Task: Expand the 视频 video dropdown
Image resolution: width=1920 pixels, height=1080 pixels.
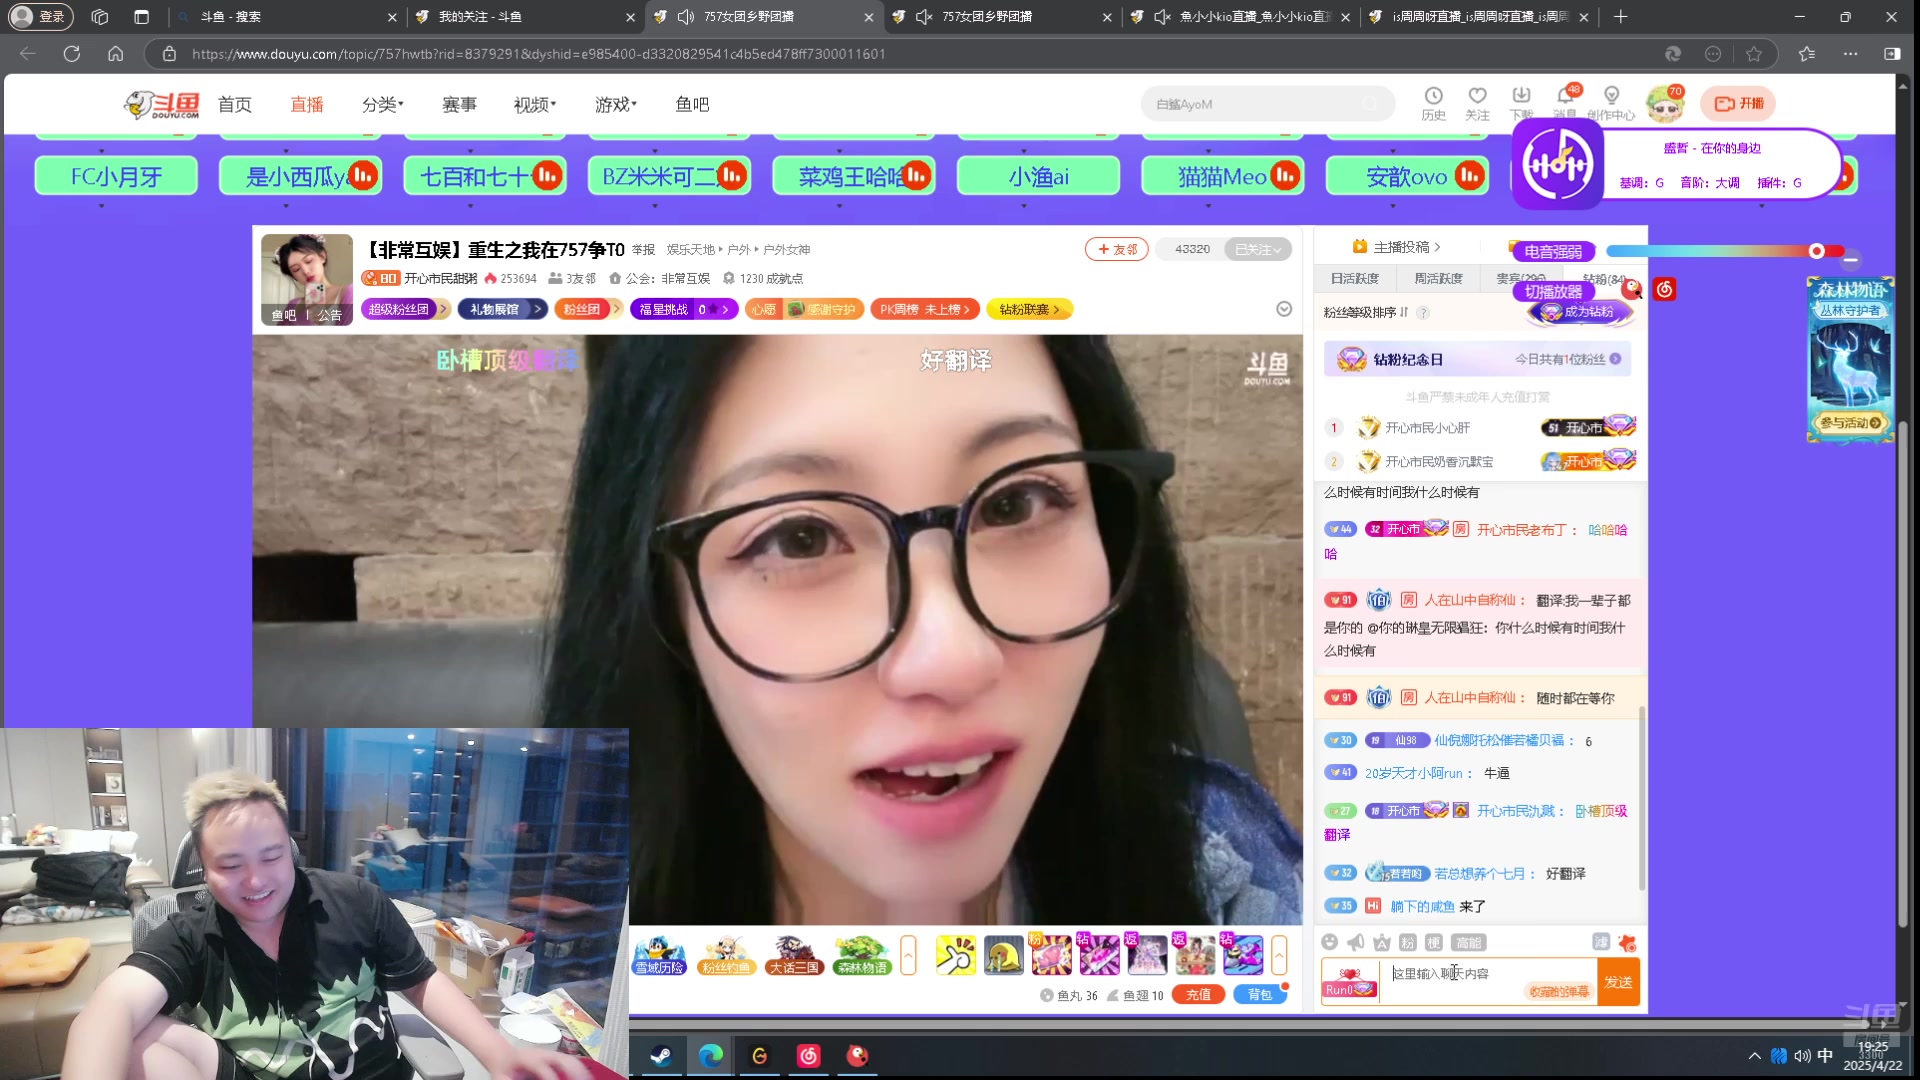Action: point(535,104)
